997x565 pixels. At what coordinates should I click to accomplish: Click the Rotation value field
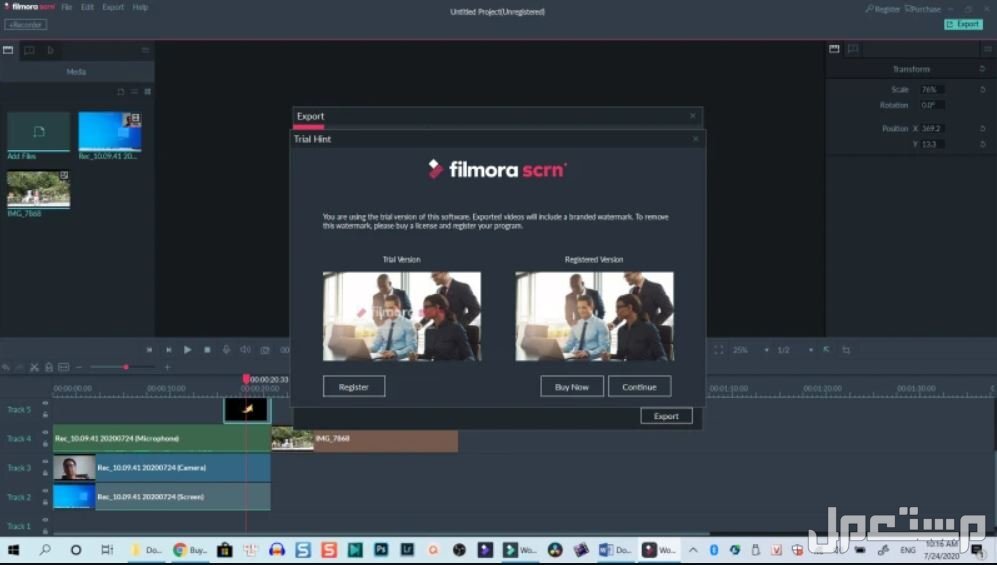(x=932, y=105)
